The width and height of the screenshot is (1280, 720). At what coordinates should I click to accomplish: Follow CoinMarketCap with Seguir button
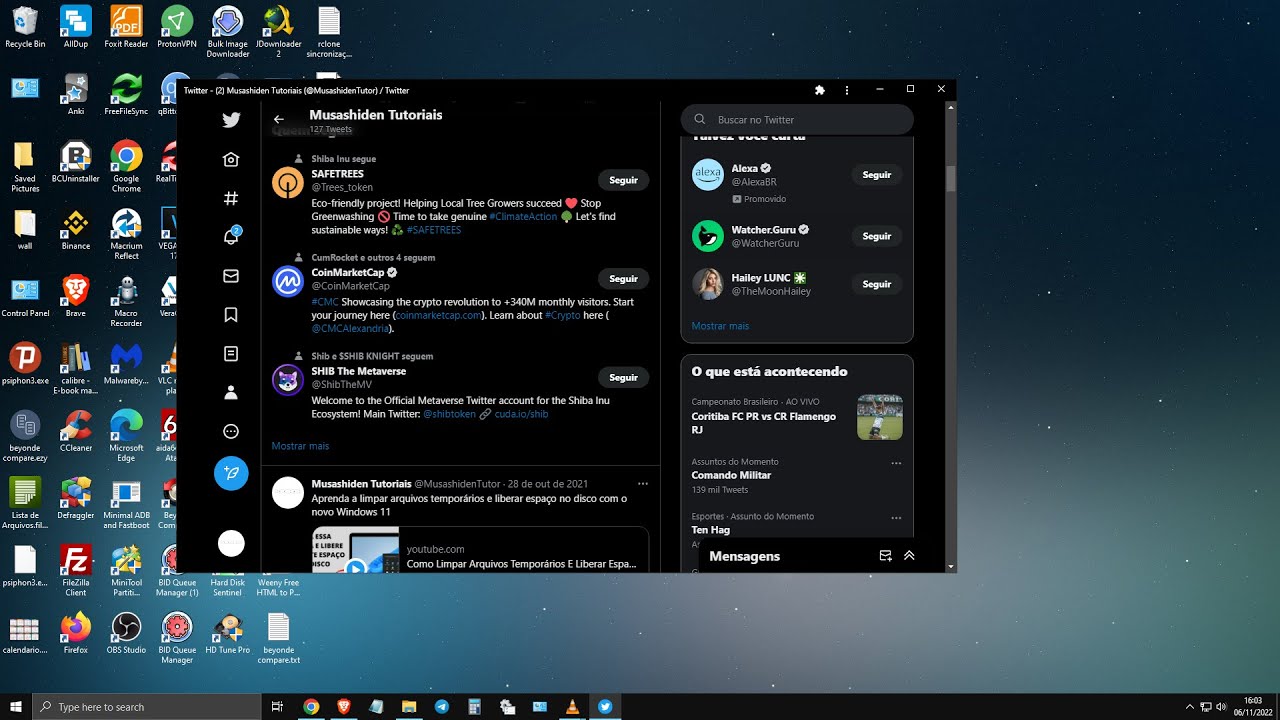(x=624, y=279)
